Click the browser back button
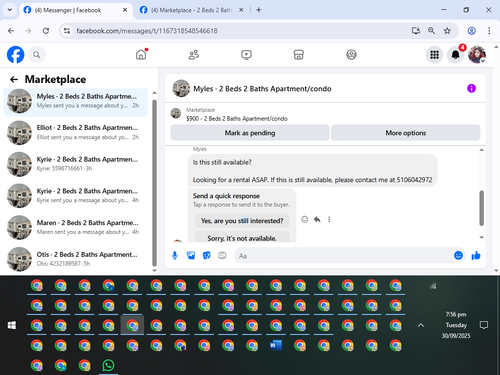The width and height of the screenshot is (500, 375). [11, 31]
